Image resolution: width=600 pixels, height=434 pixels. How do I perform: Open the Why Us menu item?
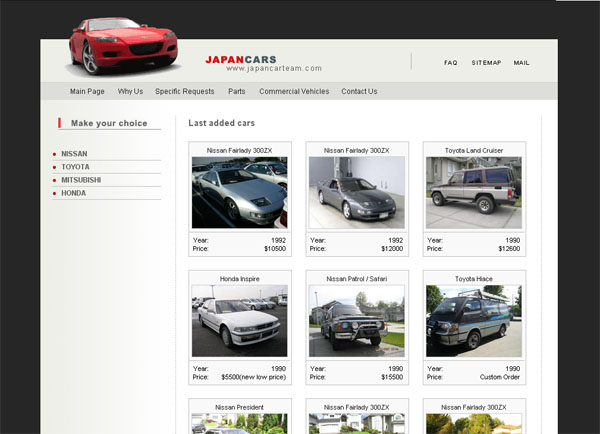[130, 91]
